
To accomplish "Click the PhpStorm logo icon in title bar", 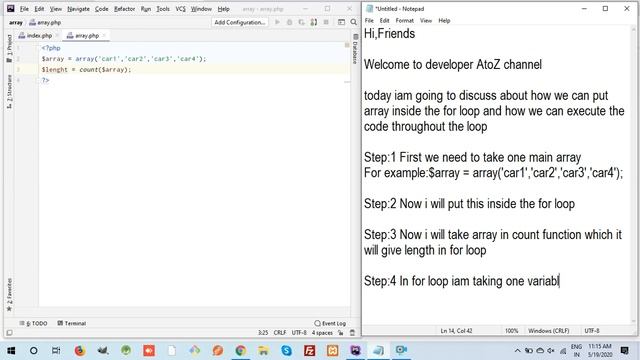I will click(11, 8).
